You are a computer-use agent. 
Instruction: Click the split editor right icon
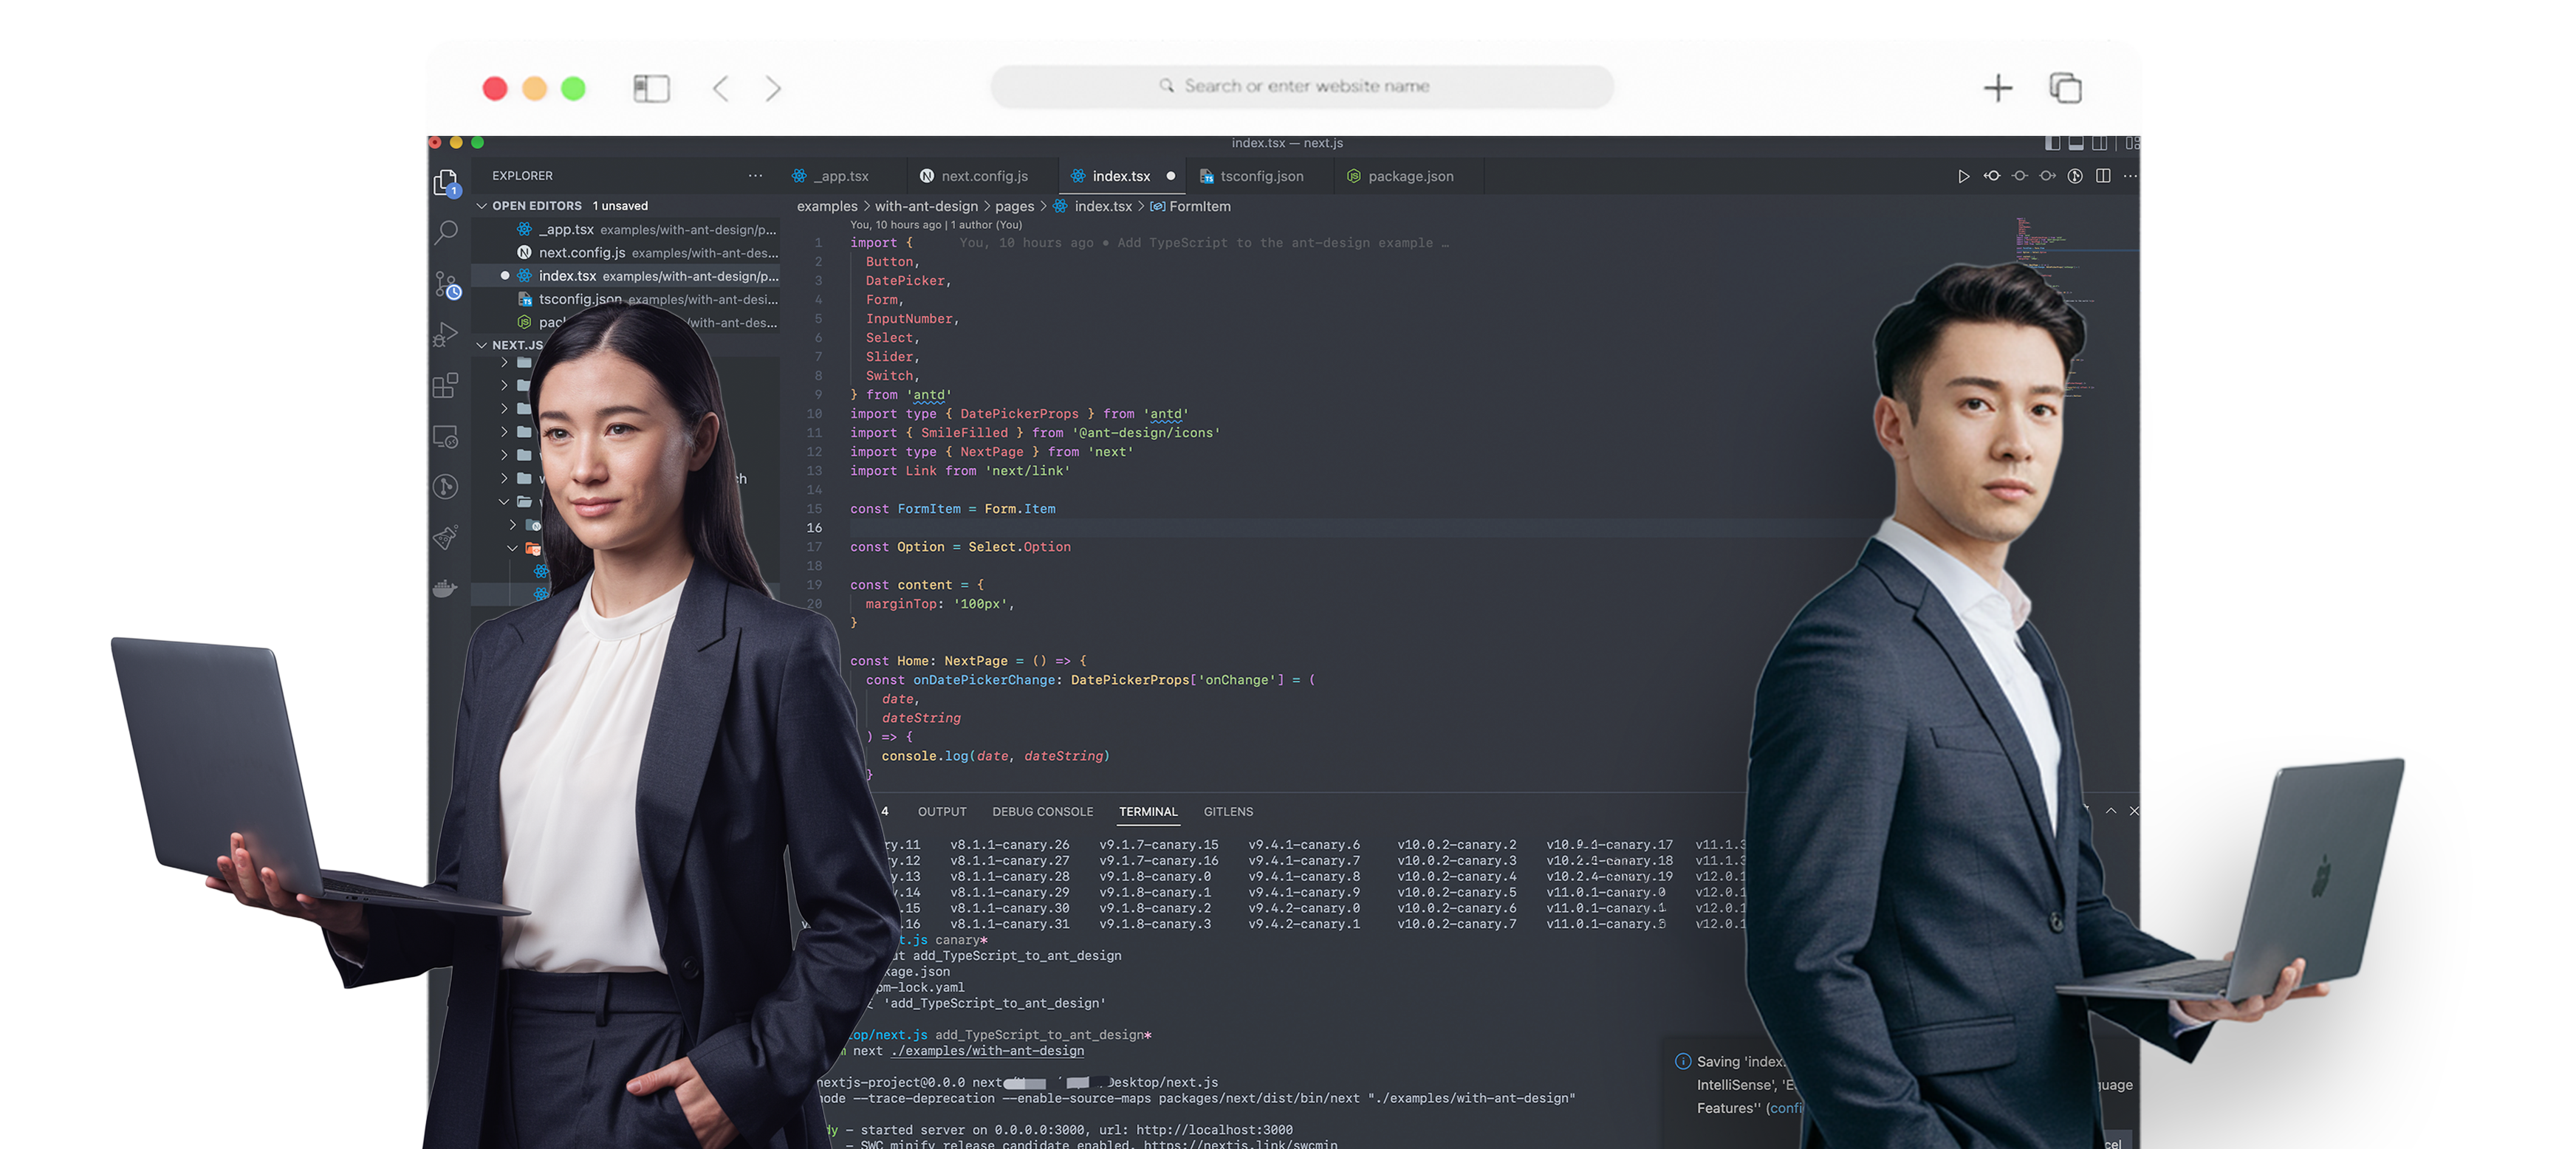tap(2103, 176)
